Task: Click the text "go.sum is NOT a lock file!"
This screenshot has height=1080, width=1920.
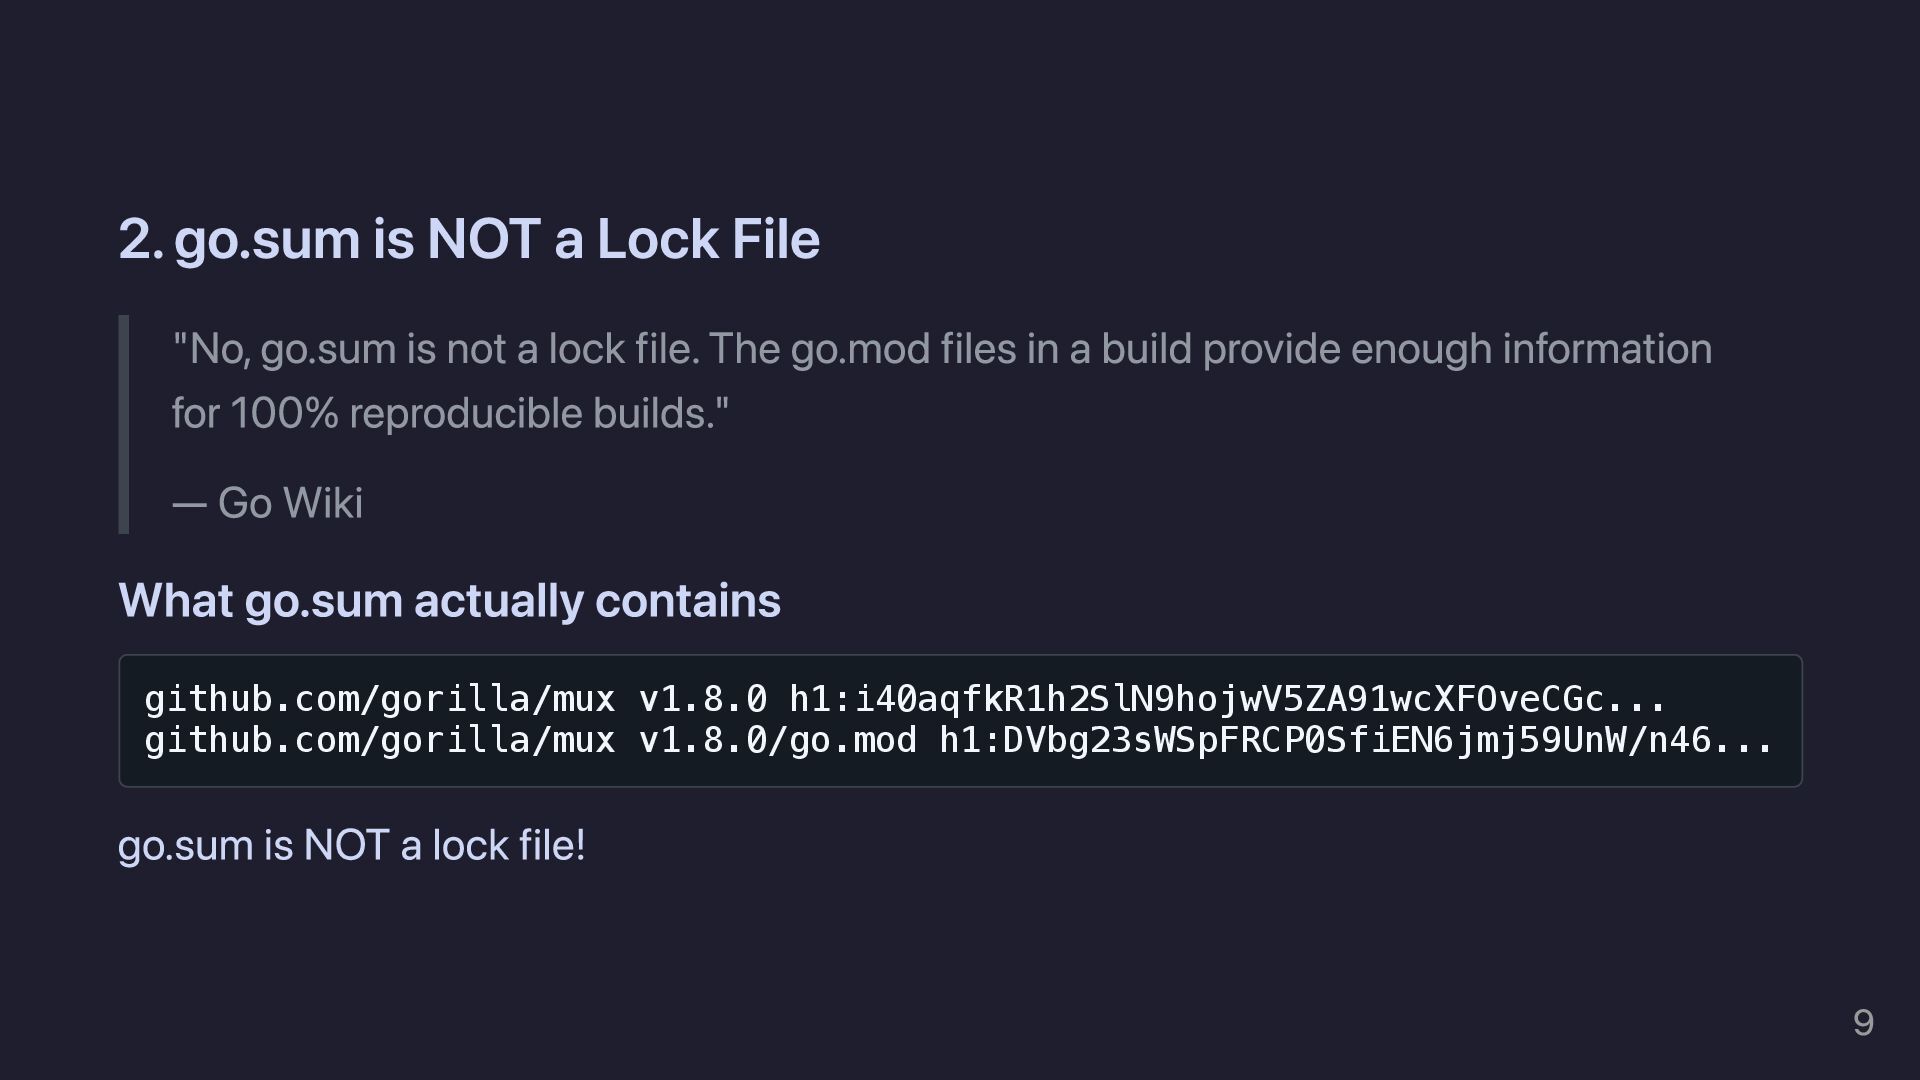Action: (351, 846)
